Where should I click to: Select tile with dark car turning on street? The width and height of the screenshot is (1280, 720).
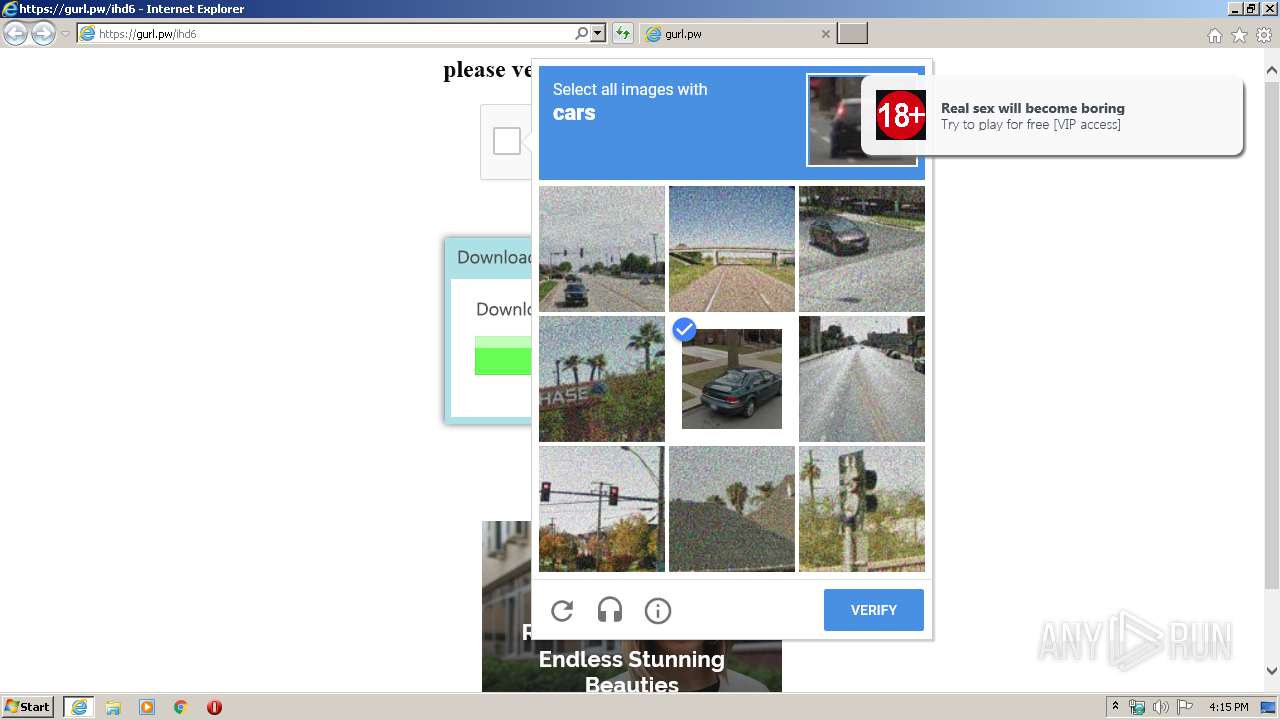tap(862, 249)
